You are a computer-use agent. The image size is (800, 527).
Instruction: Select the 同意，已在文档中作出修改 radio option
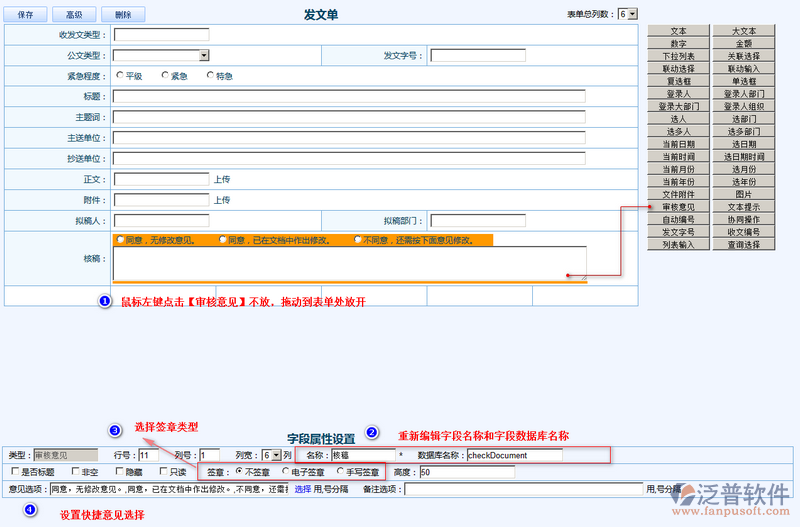pyautogui.click(x=222, y=239)
